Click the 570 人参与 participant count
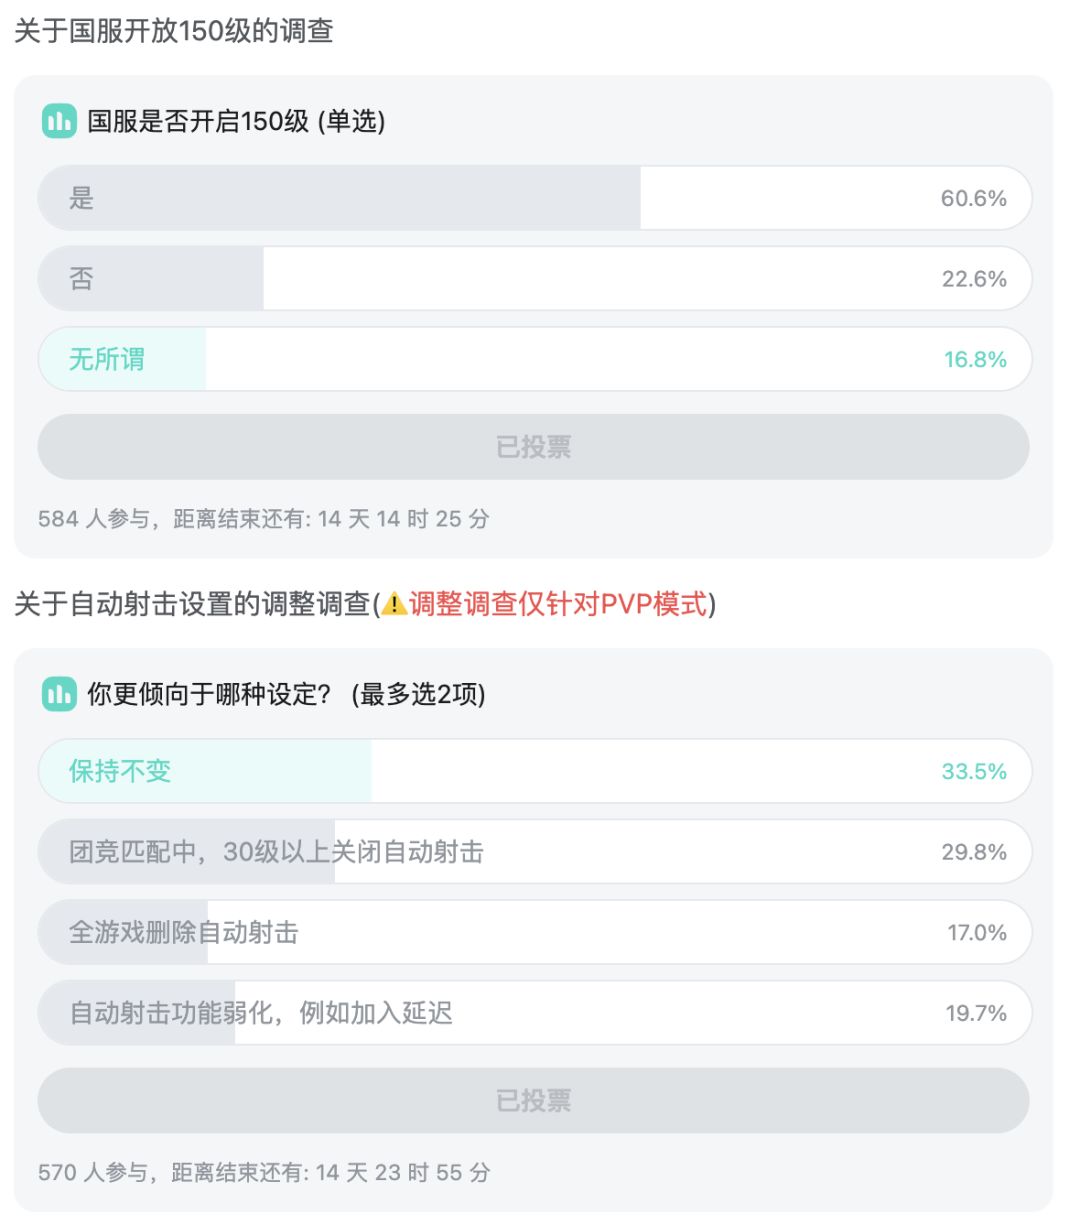The image size is (1080, 1225). (94, 1172)
